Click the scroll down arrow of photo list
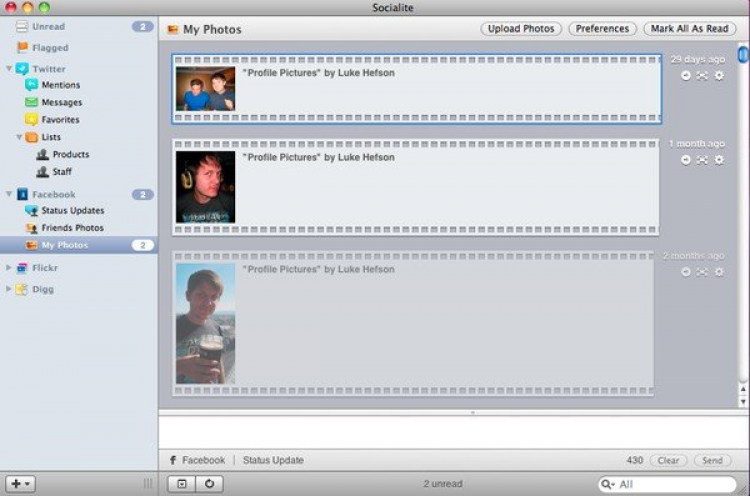Image resolution: width=750 pixels, height=496 pixels. click(x=743, y=402)
